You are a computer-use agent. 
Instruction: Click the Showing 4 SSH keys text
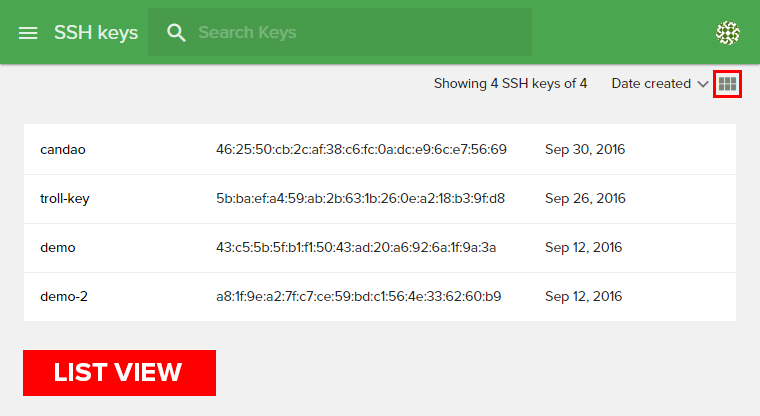[x=510, y=84]
